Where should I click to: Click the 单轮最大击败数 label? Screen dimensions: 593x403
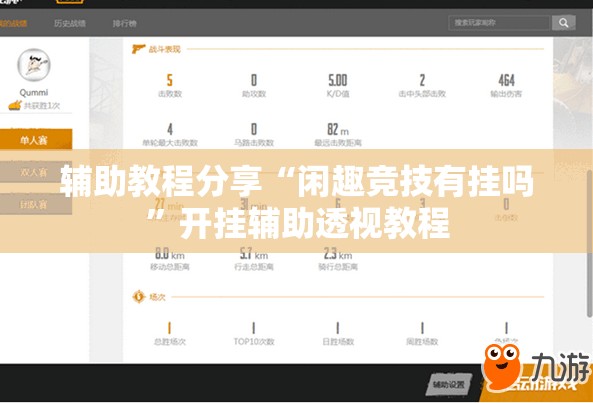tap(170, 143)
